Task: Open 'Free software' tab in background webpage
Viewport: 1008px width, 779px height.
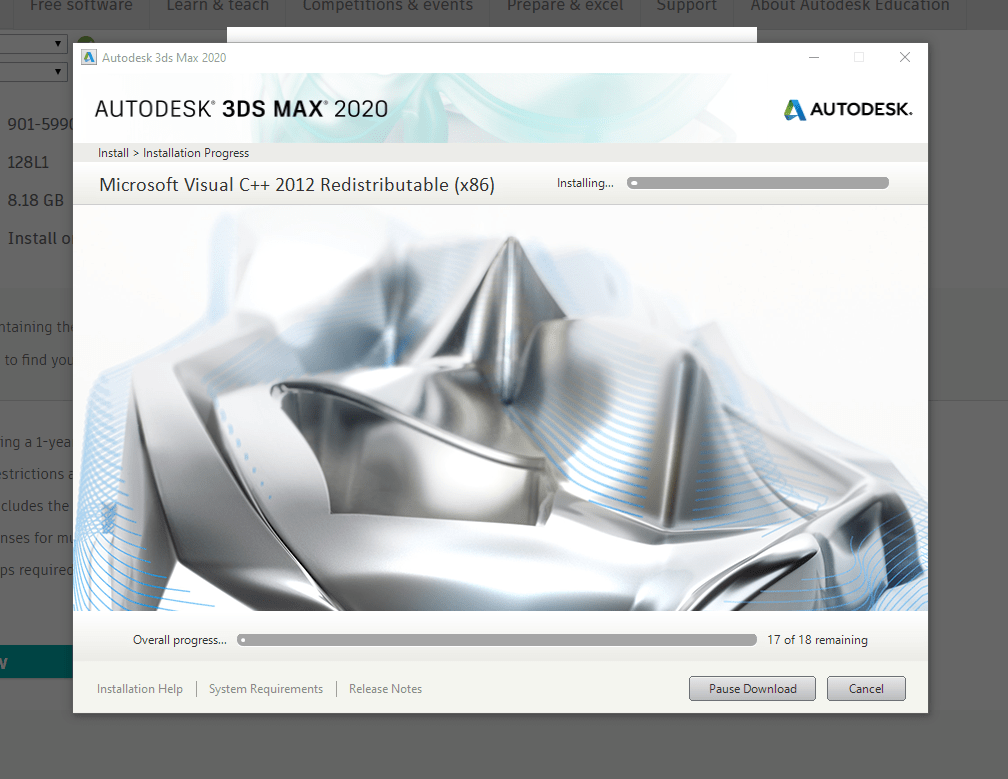Action: [x=81, y=6]
